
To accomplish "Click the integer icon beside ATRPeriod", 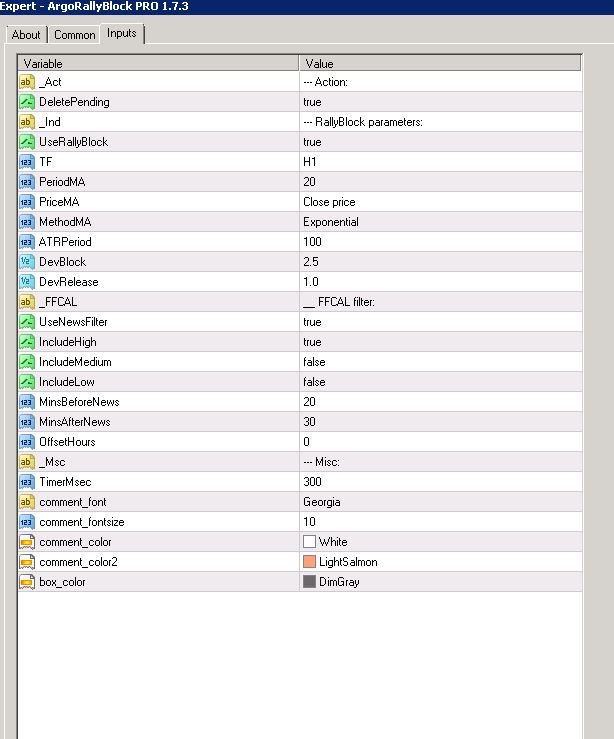I will tap(27, 242).
